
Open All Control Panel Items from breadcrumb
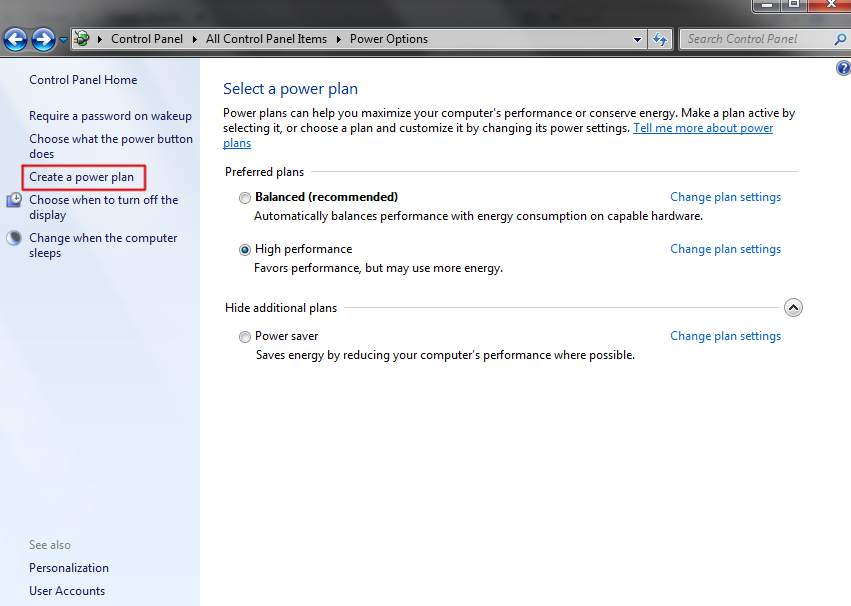tap(265, 39)
